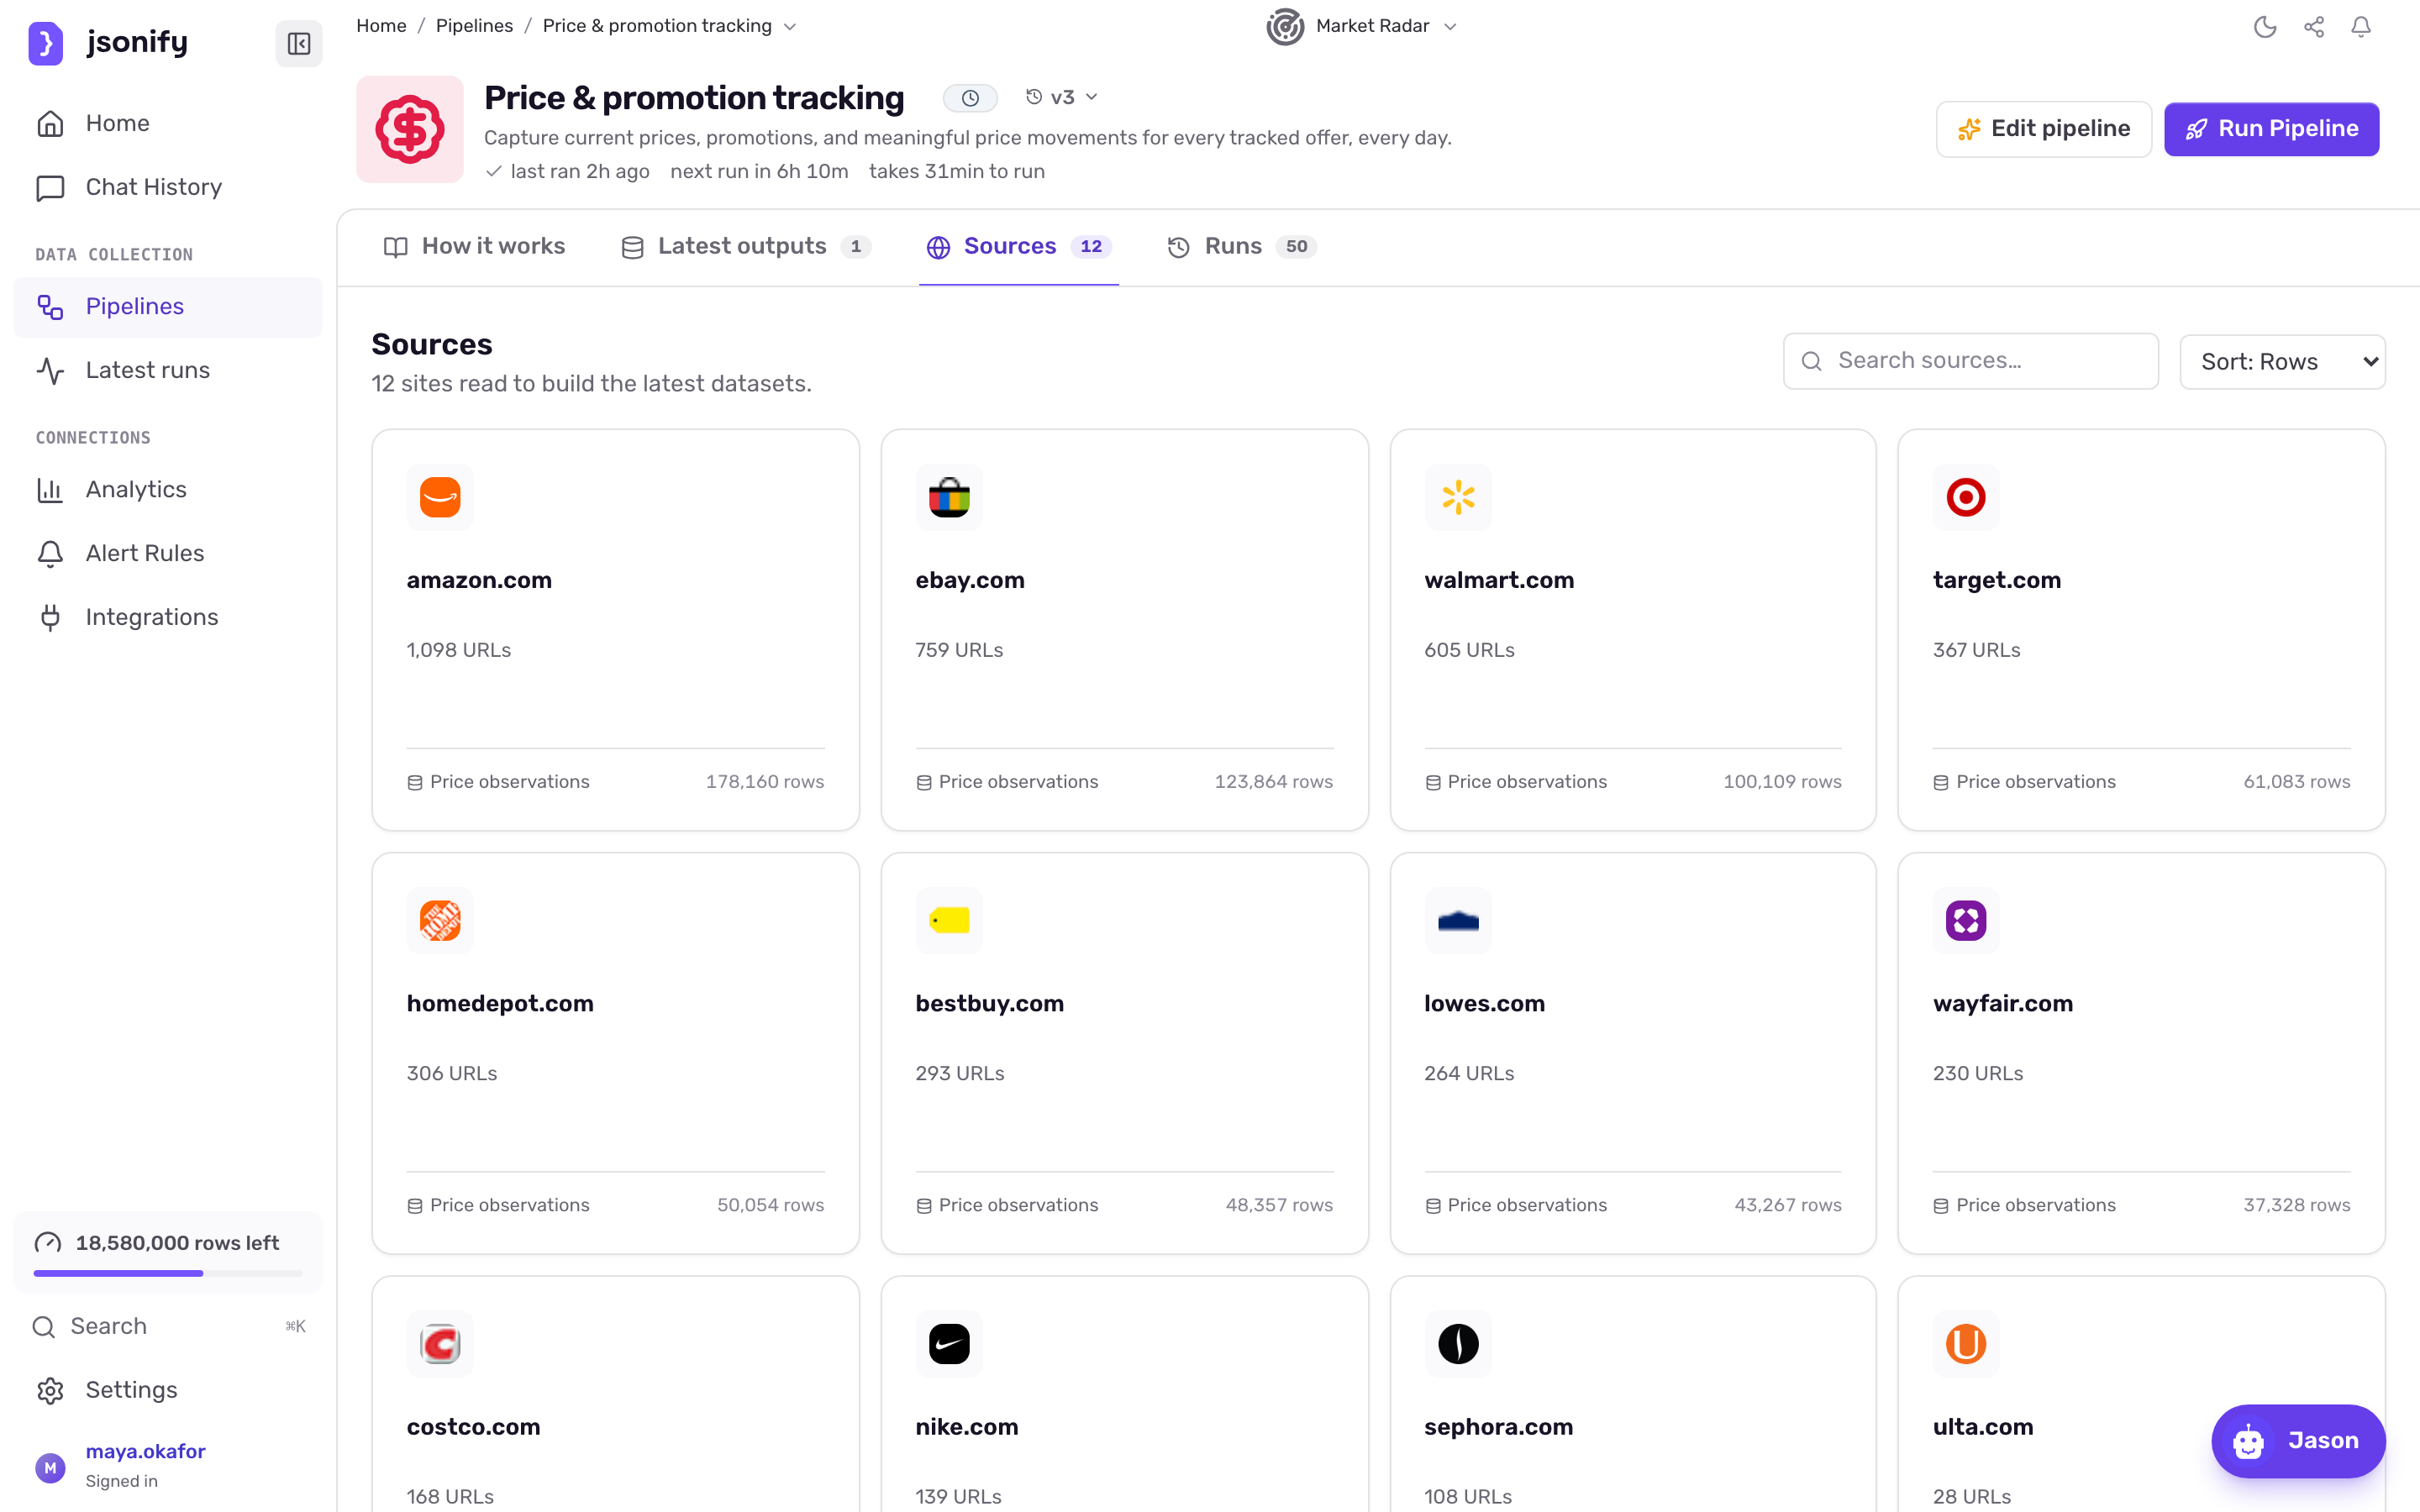
Task: Open Latest runs in sidebar
Action: click(168, 370)
